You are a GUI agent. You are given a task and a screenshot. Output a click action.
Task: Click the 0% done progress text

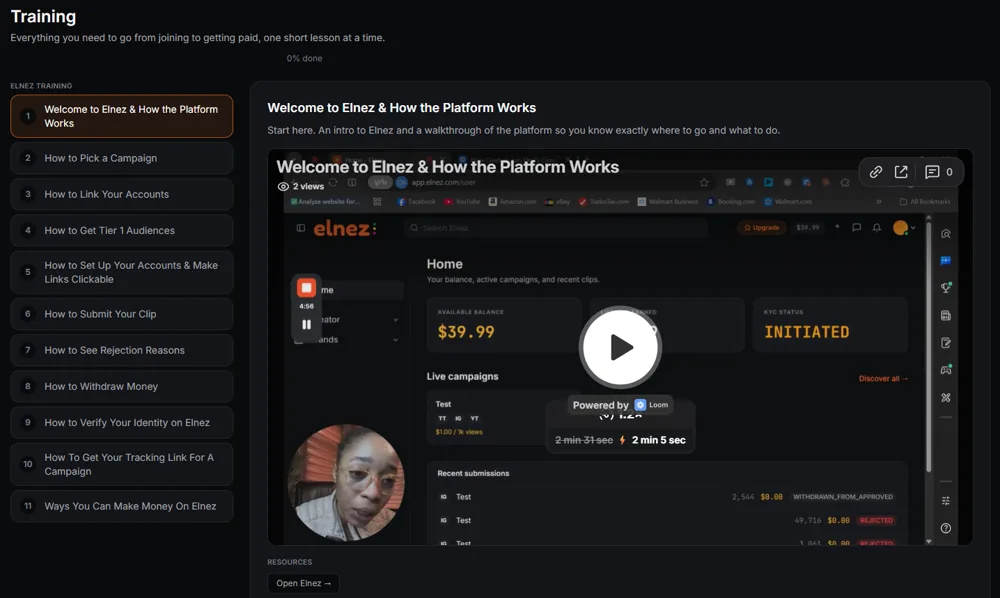click(x=304, y=58)
